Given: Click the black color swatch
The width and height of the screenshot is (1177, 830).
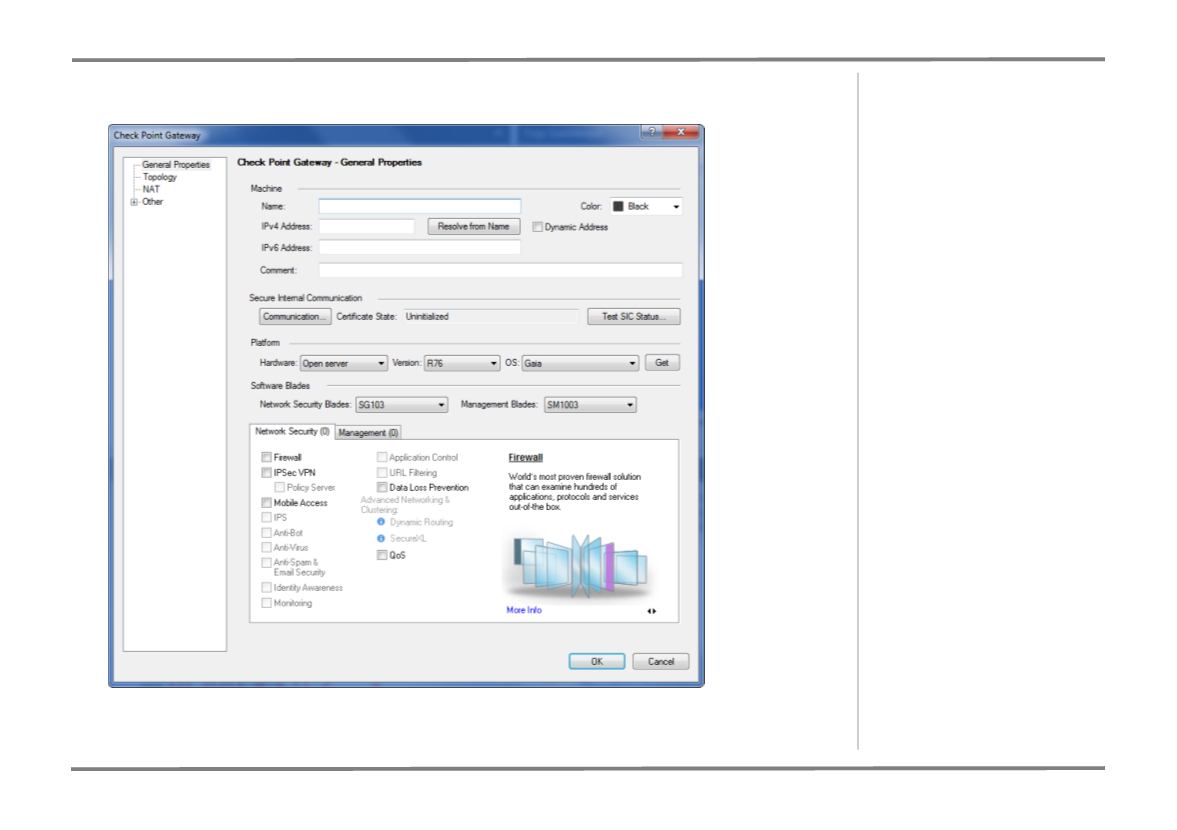Looking at the screenshot, I should point(619,206).
